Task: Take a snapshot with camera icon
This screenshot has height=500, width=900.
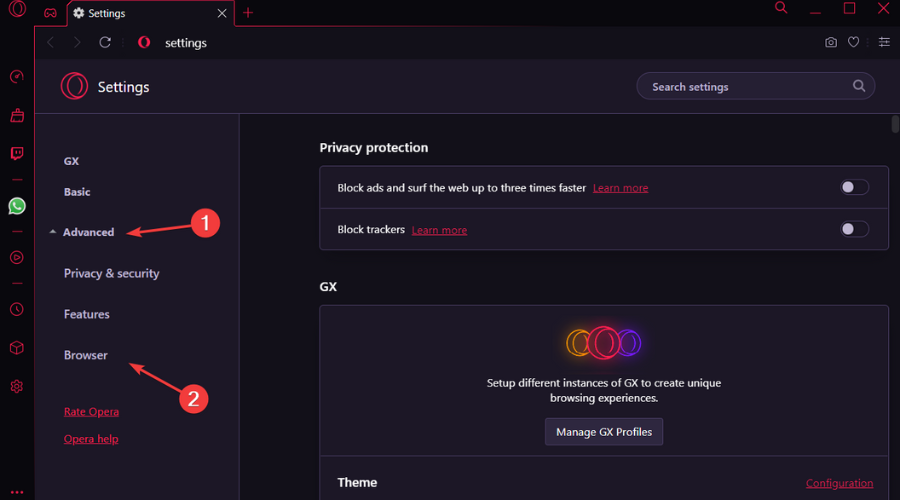Action: [x=831, y=42]
